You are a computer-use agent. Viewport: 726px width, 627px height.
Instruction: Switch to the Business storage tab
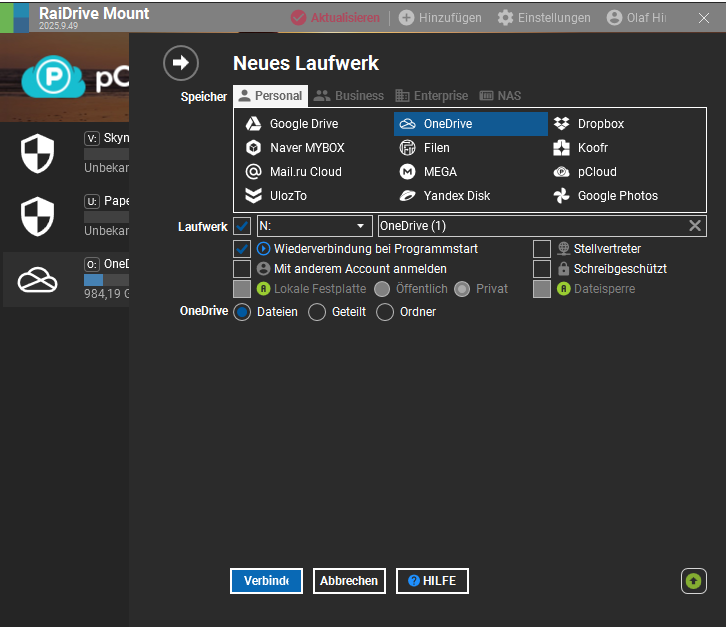click(349, 96)
